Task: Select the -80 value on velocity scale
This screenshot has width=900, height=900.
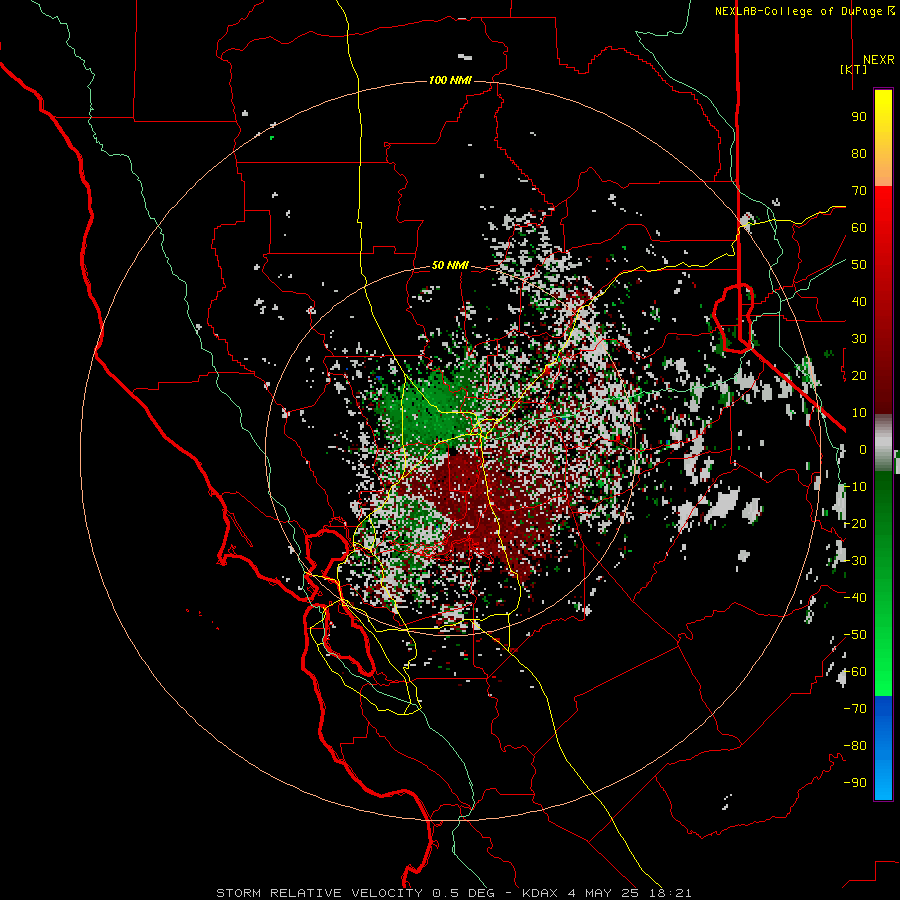Action: tap(855, 746)
